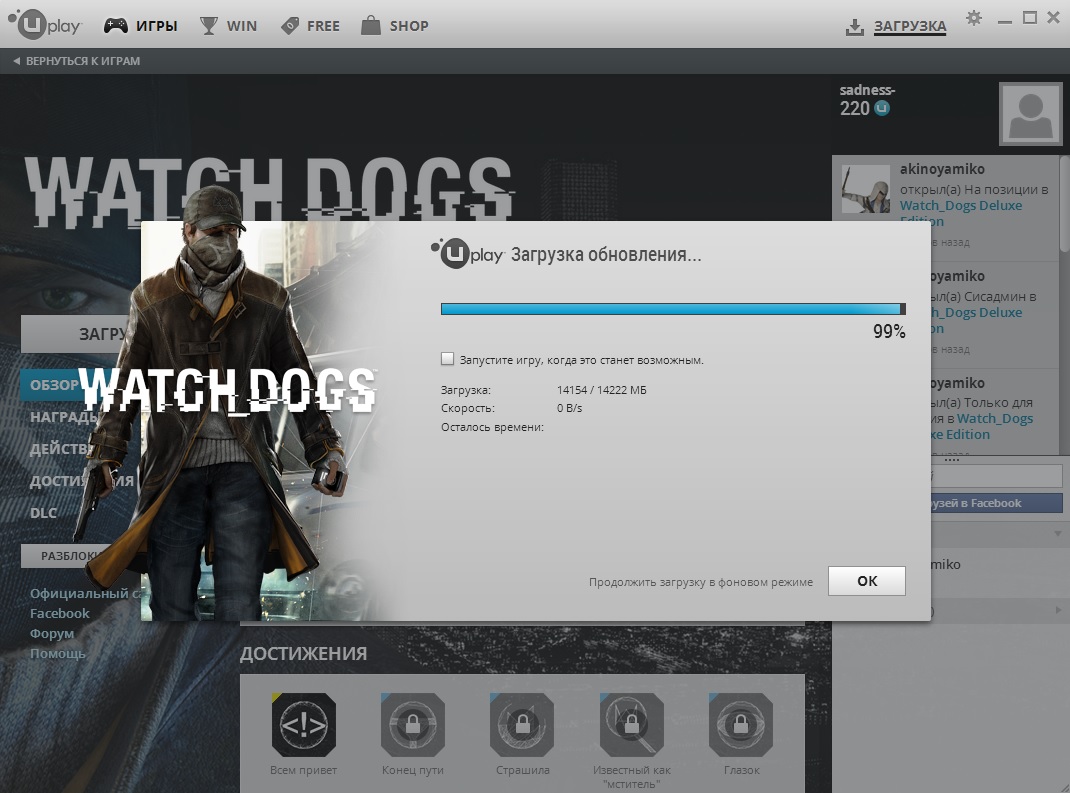This screenshot has height=793, width=1070.
Task: Open the SHOP tab
Action: coord(409,27)
